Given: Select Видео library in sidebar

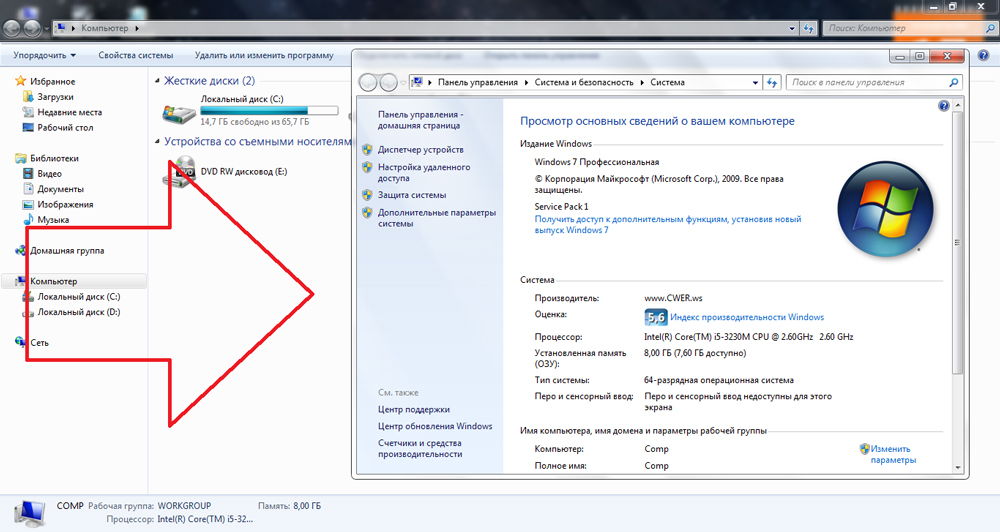Looking at the screenshot, I should tap(49, 174).
